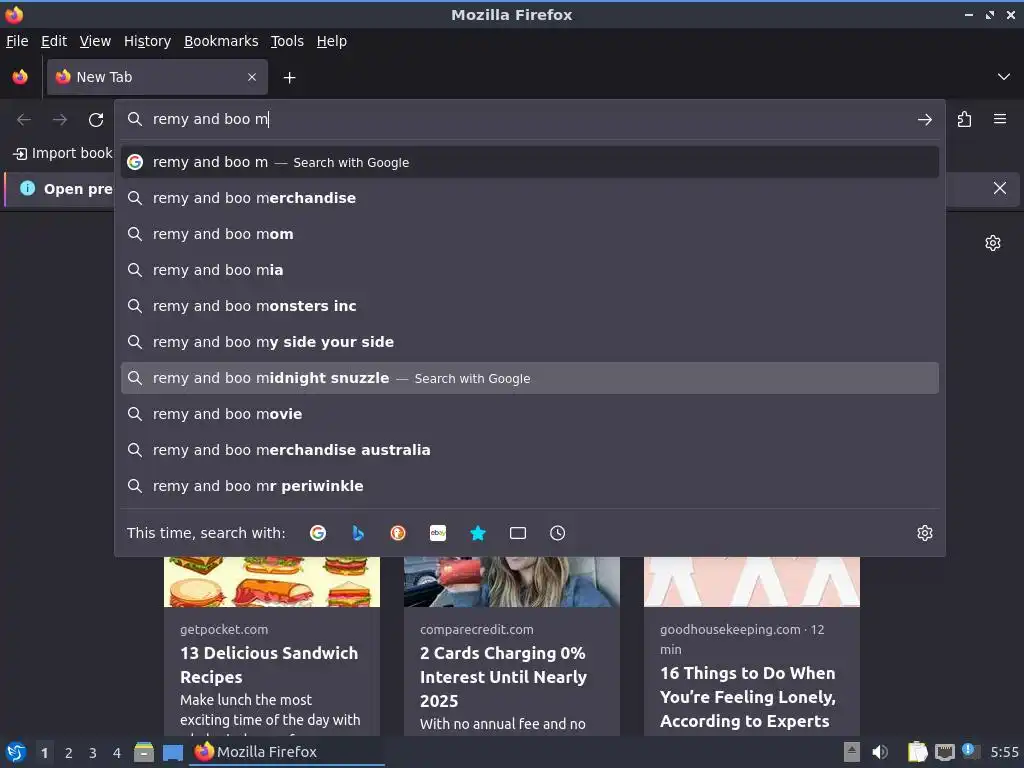The width and height of the screenshot is (1024, 768).
Task: Open the Extensions puzzle icon
Action: [x=965, y=120]
